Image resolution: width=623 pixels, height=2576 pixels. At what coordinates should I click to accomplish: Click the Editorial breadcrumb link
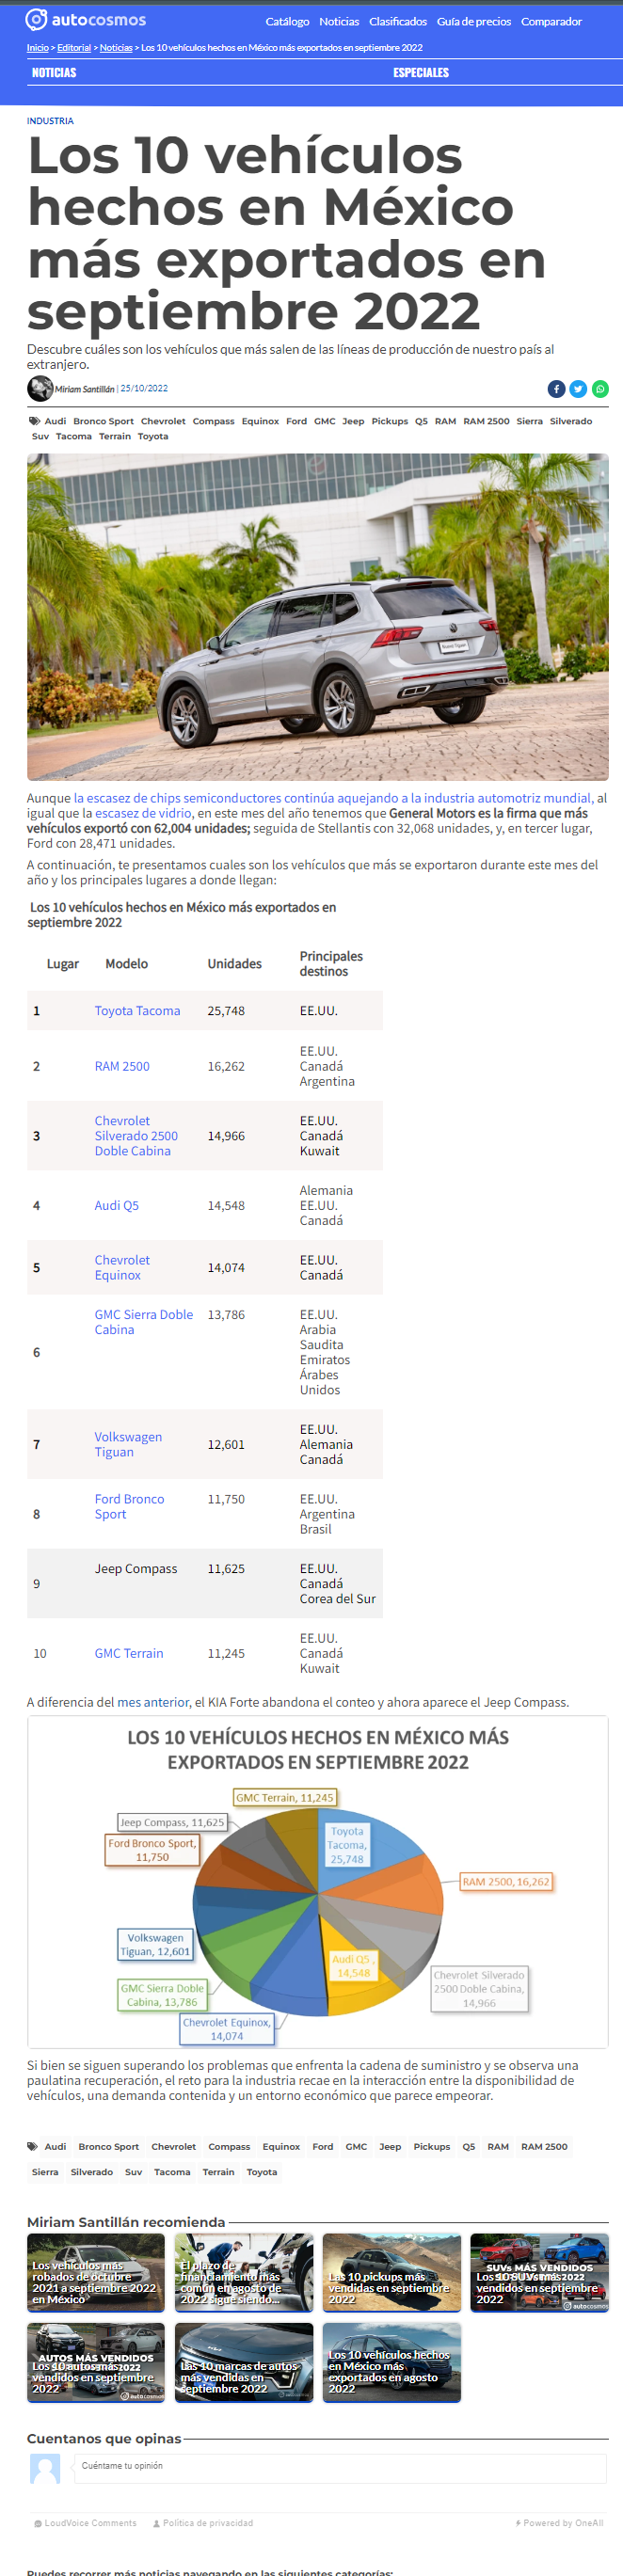pos(74,47)
